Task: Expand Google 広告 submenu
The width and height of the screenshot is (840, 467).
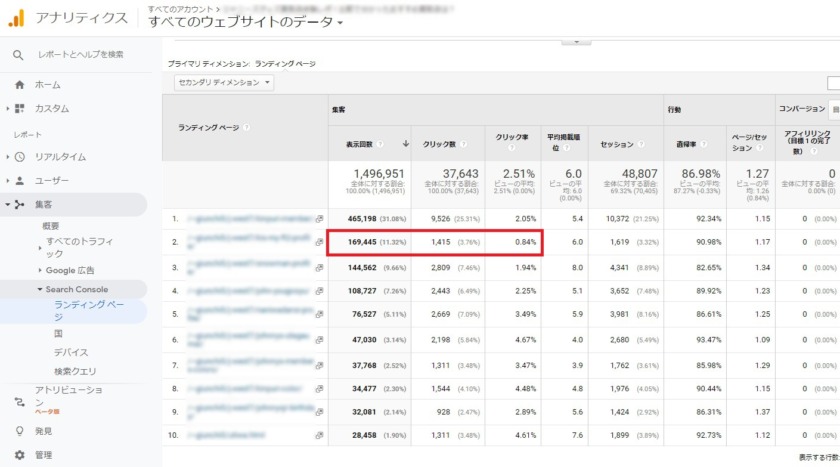Action: pyautogui.click(x=40, y=270)
